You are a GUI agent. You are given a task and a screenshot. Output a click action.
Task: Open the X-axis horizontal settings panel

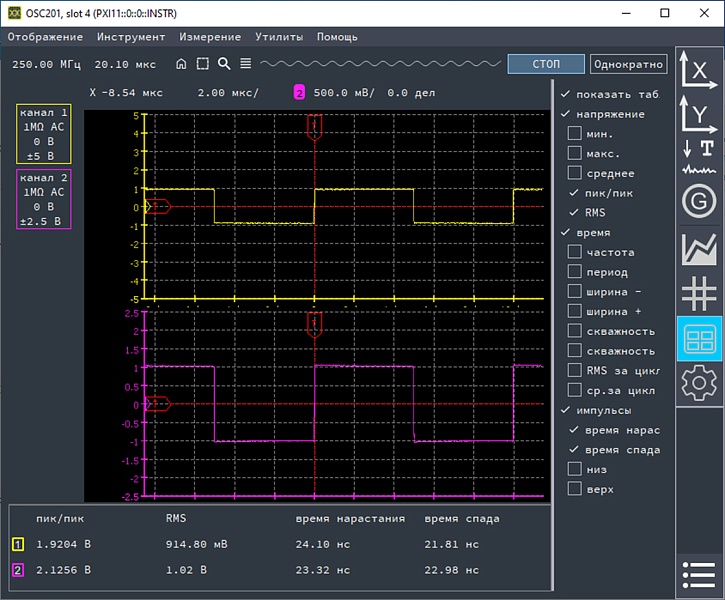pos(699,69)
